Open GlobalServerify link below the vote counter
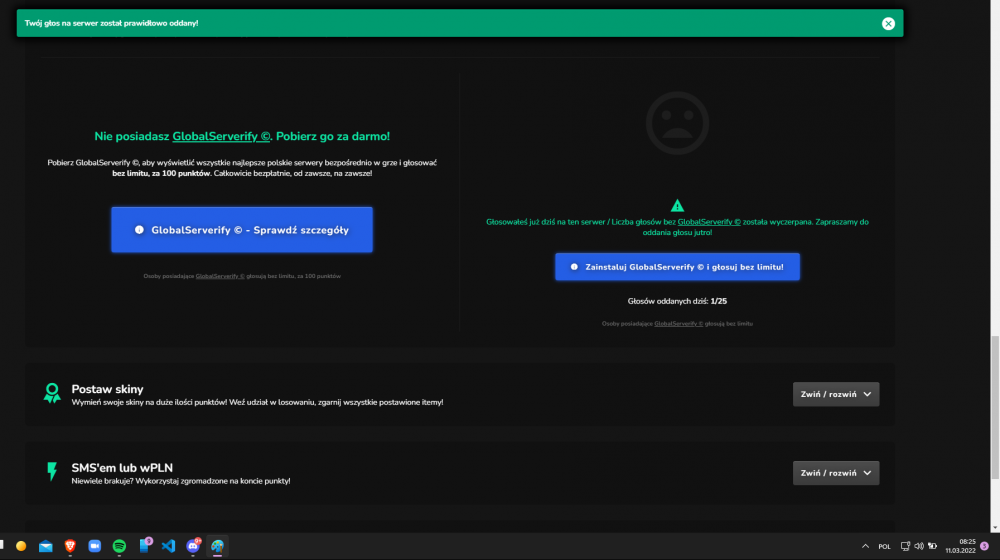Screen dimensions: 1000x560 pyautogui.click(x=678, y=324)
